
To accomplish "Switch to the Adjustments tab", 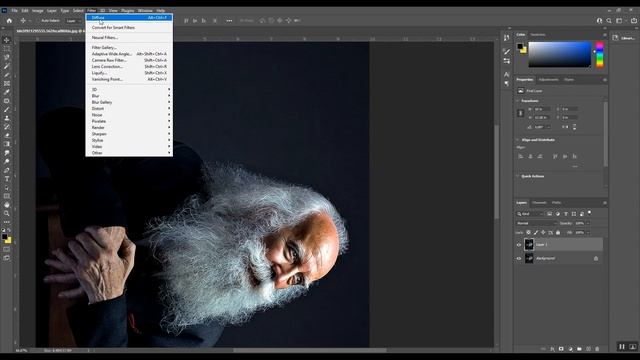I will [x=548, y=80].
